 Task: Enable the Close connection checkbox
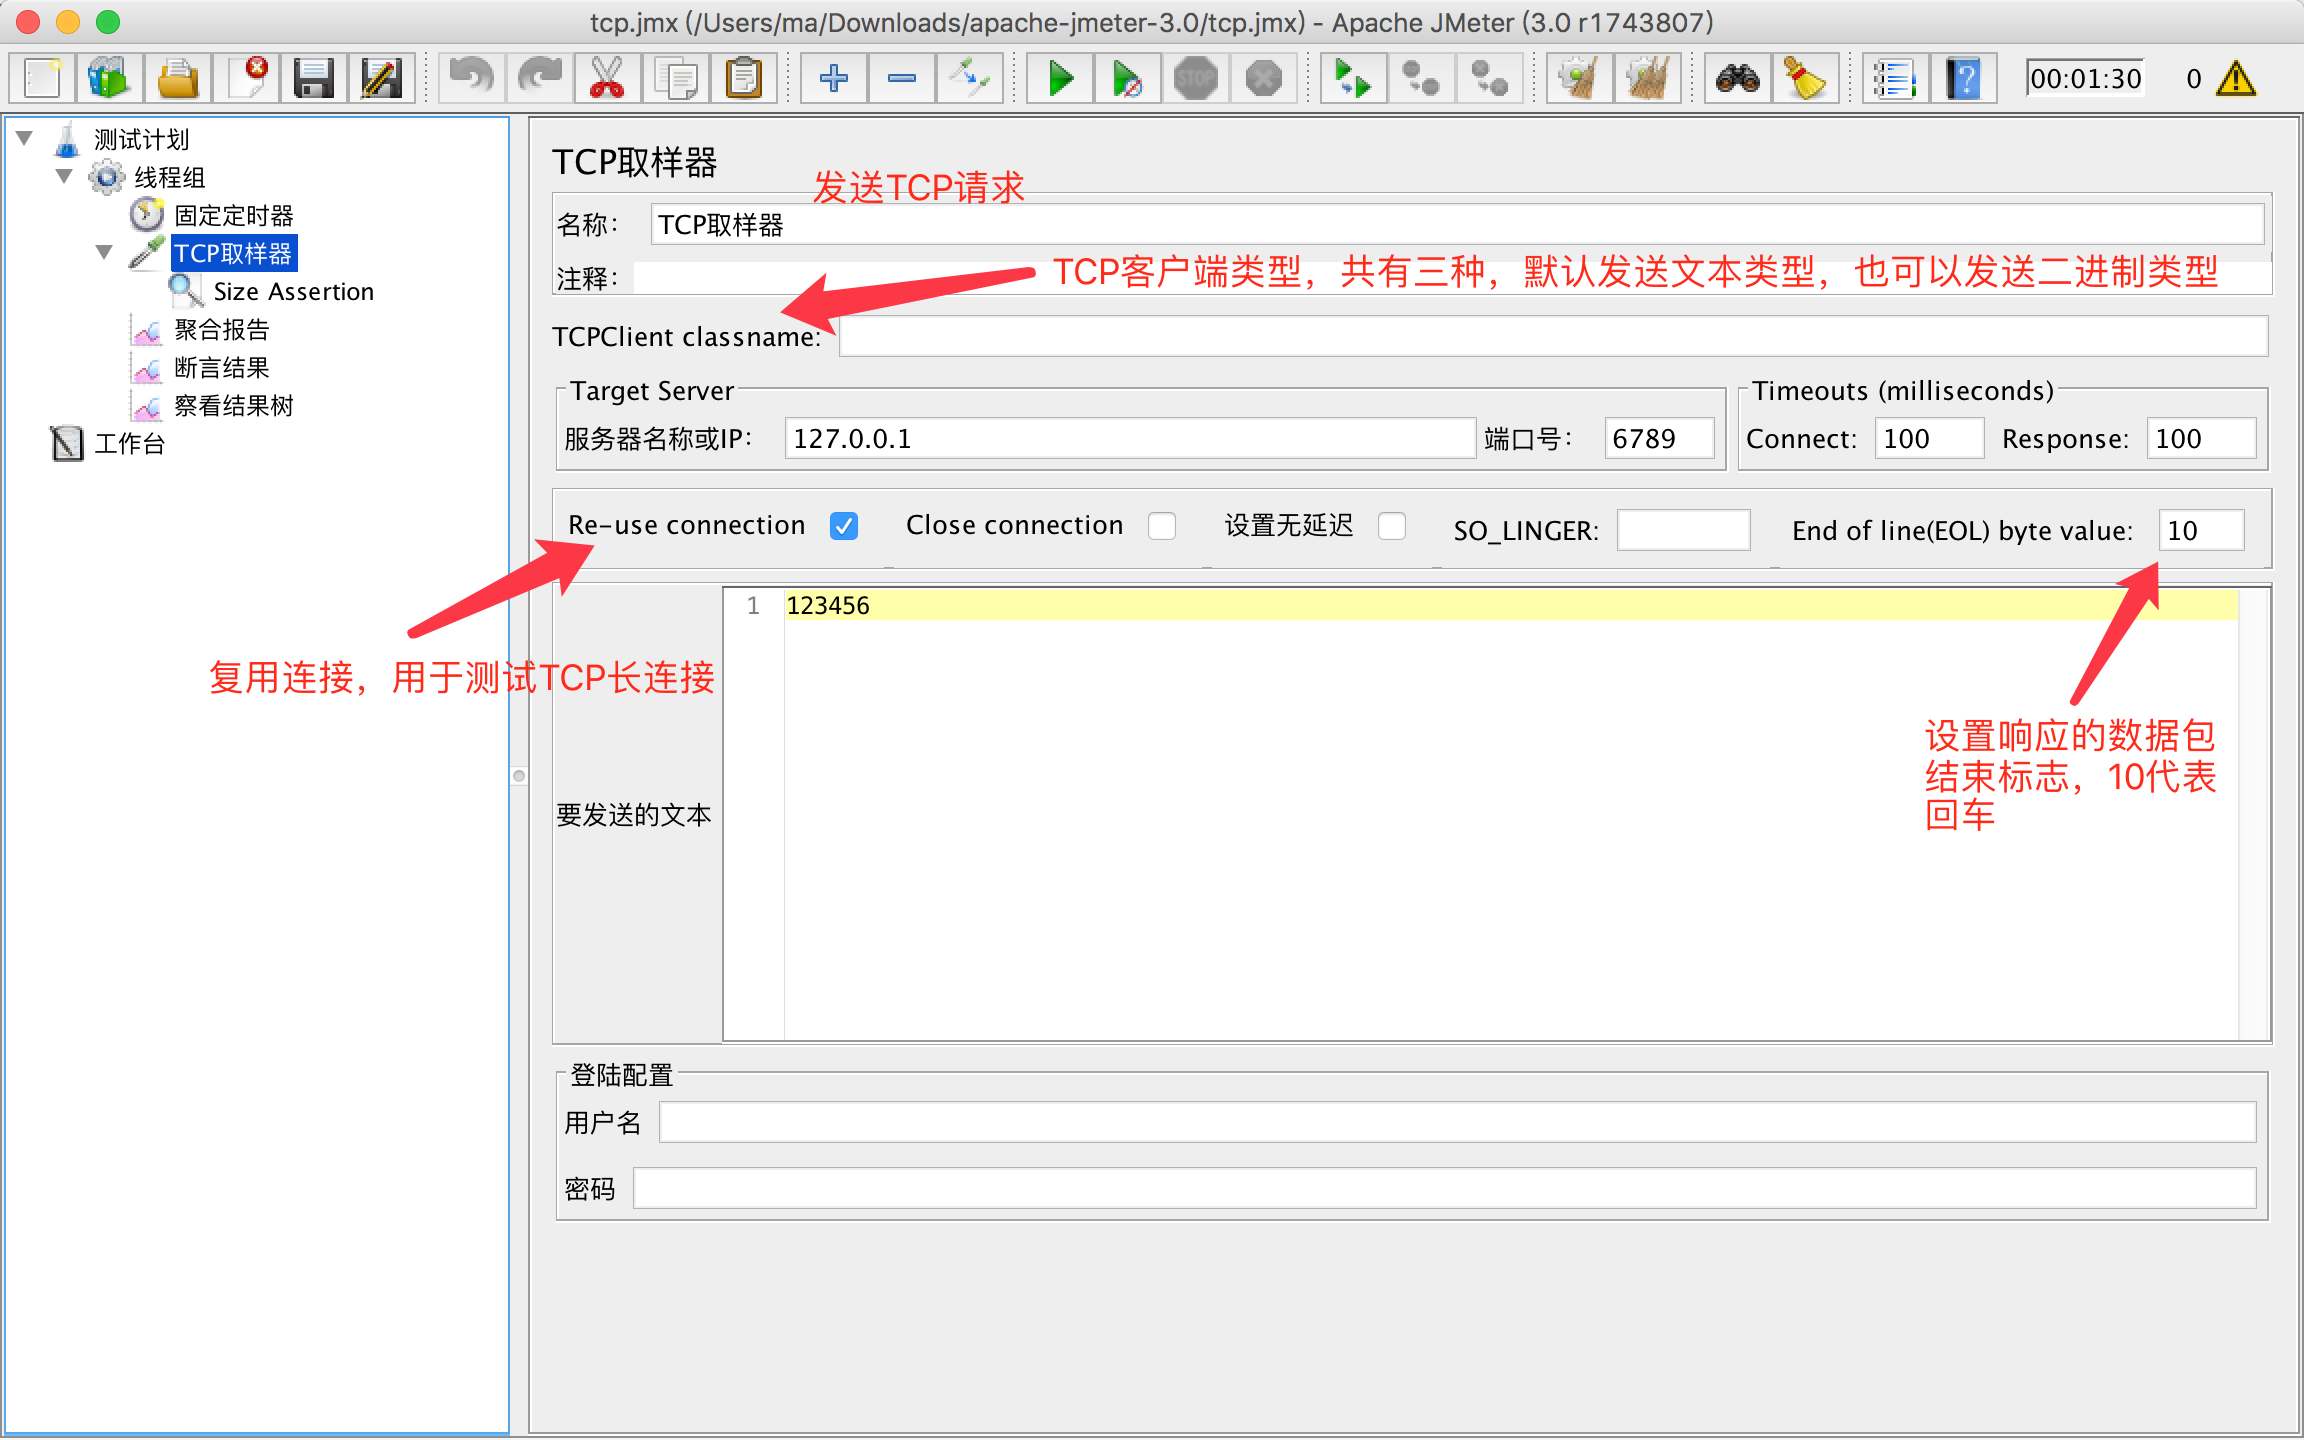click(x=1162, y=526)
